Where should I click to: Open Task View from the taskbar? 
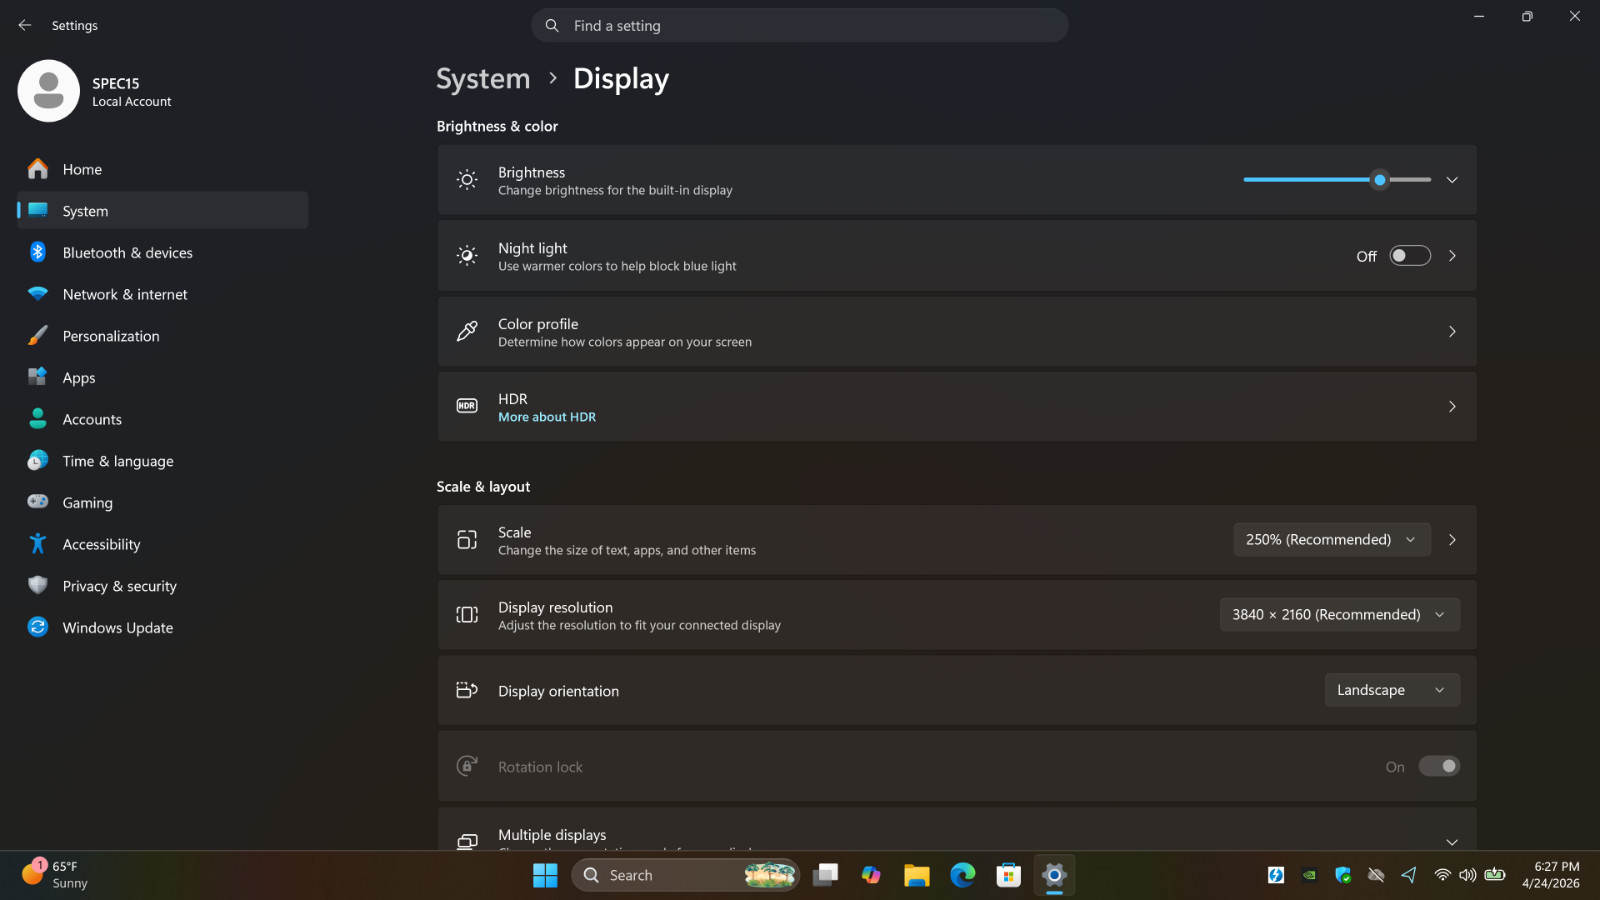pyautogui.click(x=825, y=875)
